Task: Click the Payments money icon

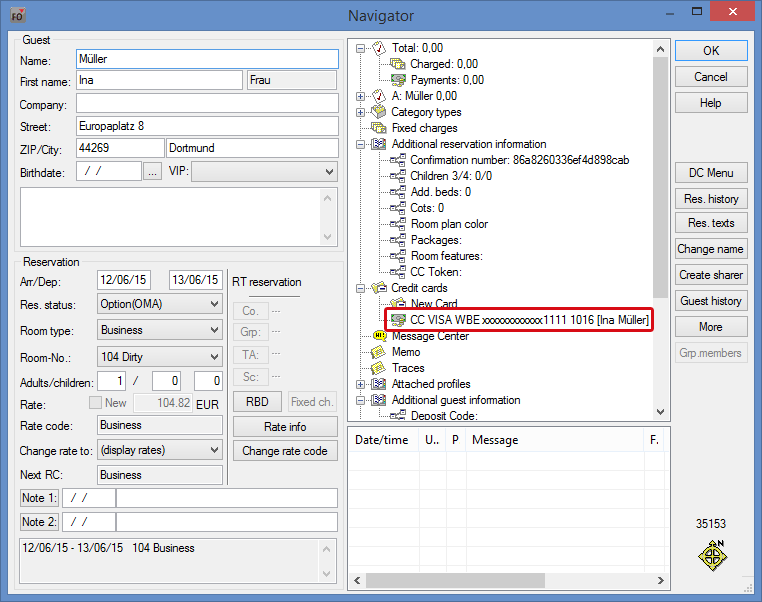Action: tap(398, 80)
